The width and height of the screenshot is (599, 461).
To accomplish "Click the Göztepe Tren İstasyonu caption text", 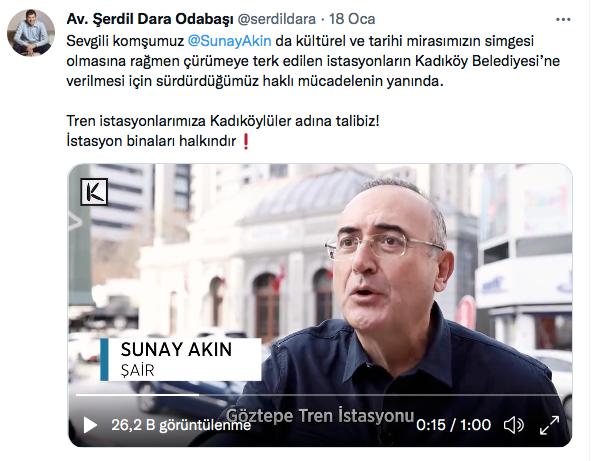I will click(x=320, y=416).
